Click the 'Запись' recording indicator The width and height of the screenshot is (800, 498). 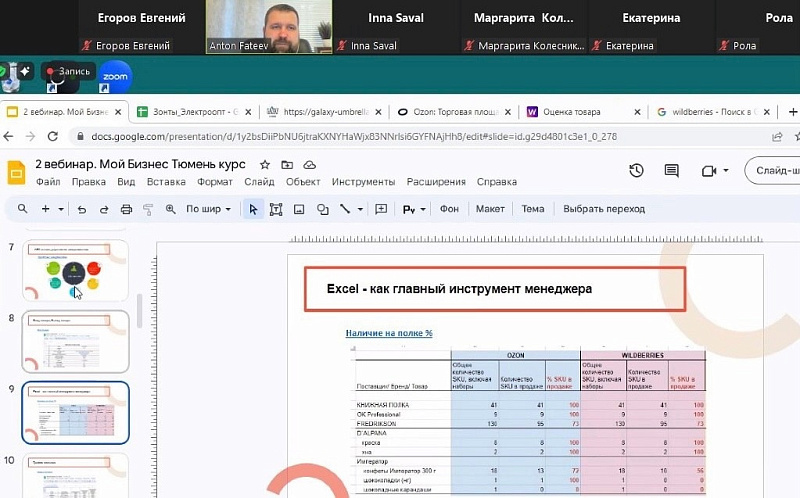click(x=68, y=72)
